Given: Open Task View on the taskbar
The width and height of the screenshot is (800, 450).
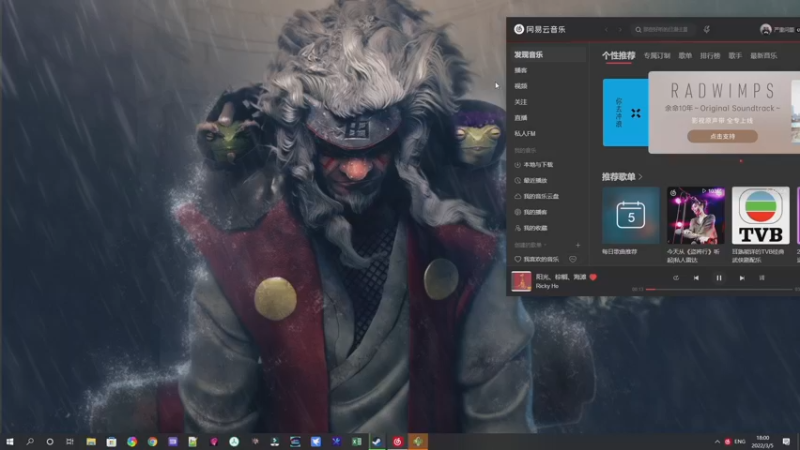Looking at the screenshot, I should pos(70,442).
